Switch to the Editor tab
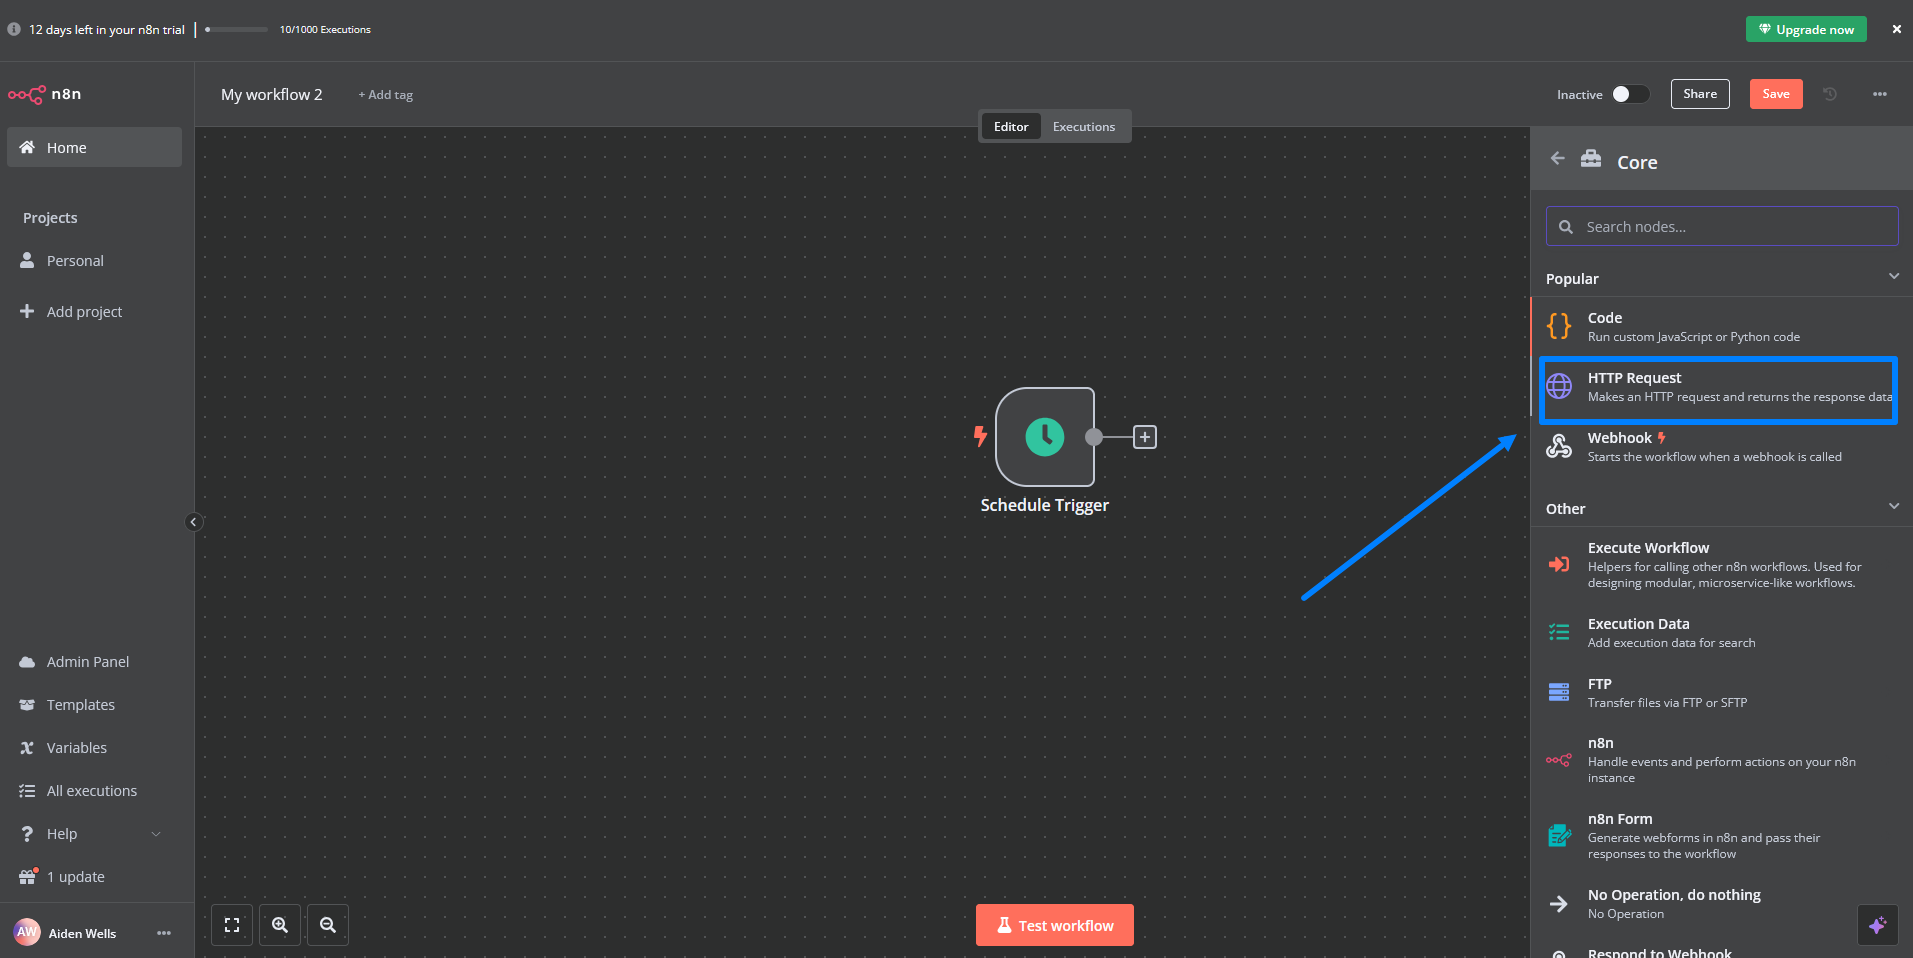Image resolution: width=1913 pixels, height=958 pixels. click(x=1011, y=126)
